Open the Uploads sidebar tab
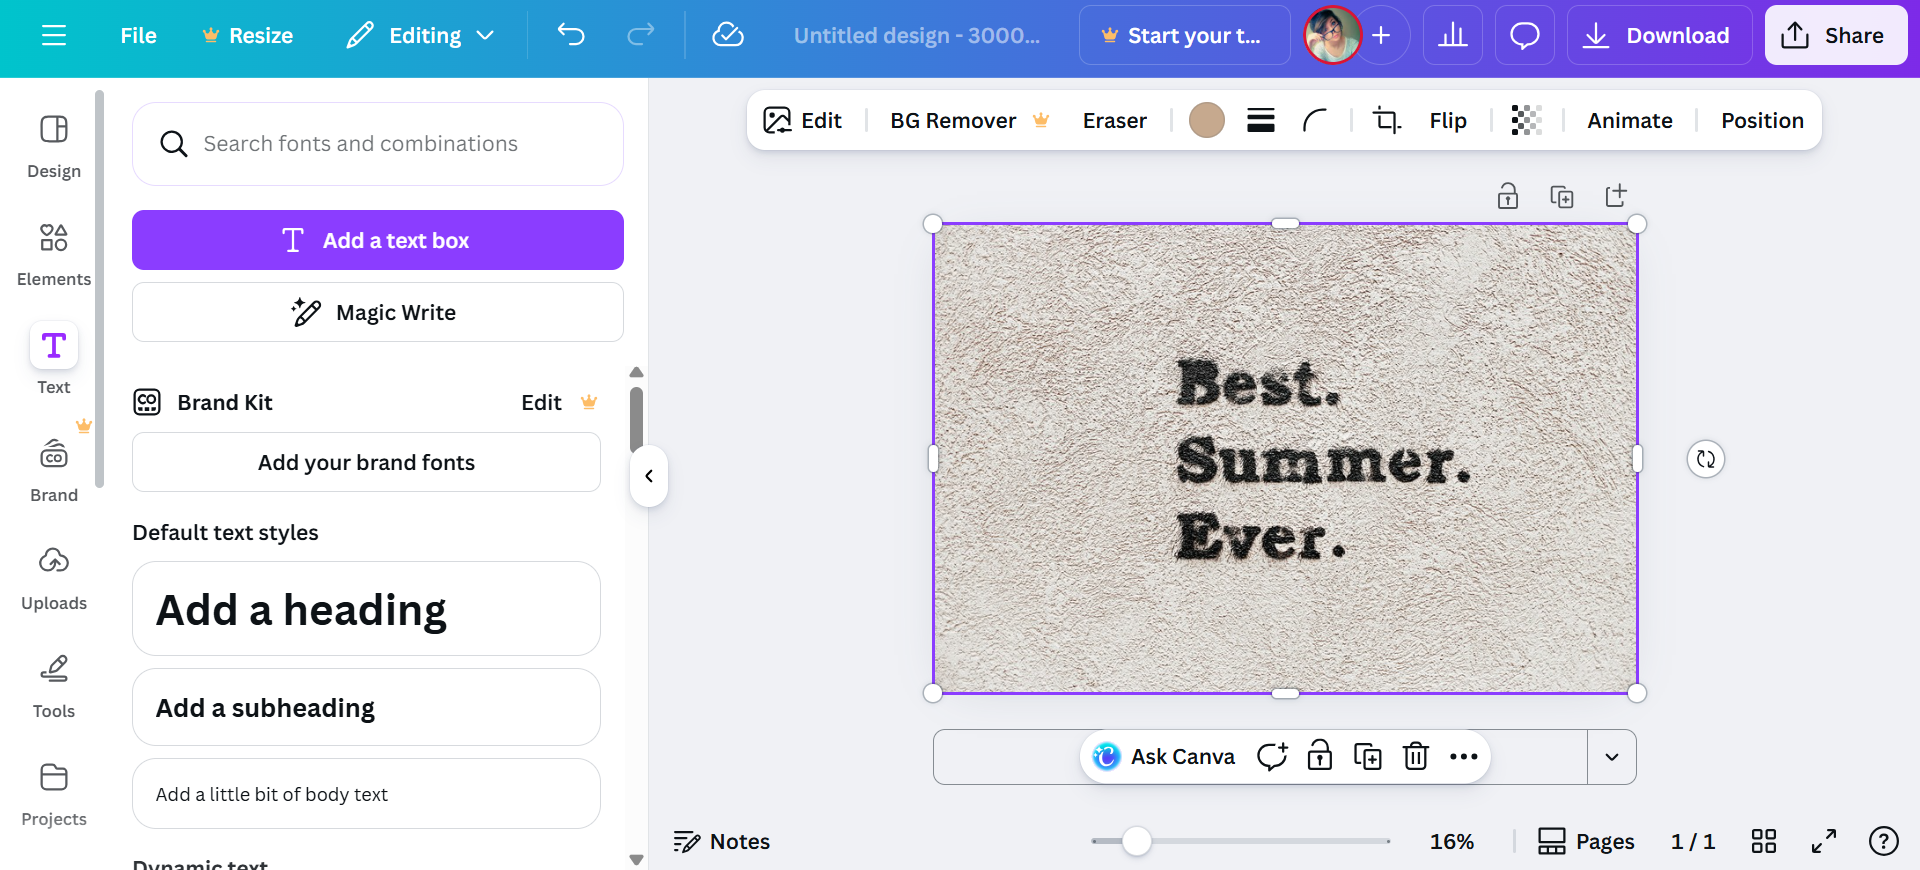Screen dimensions: 1920x870 pyautogui.click(x=54, y=579)
